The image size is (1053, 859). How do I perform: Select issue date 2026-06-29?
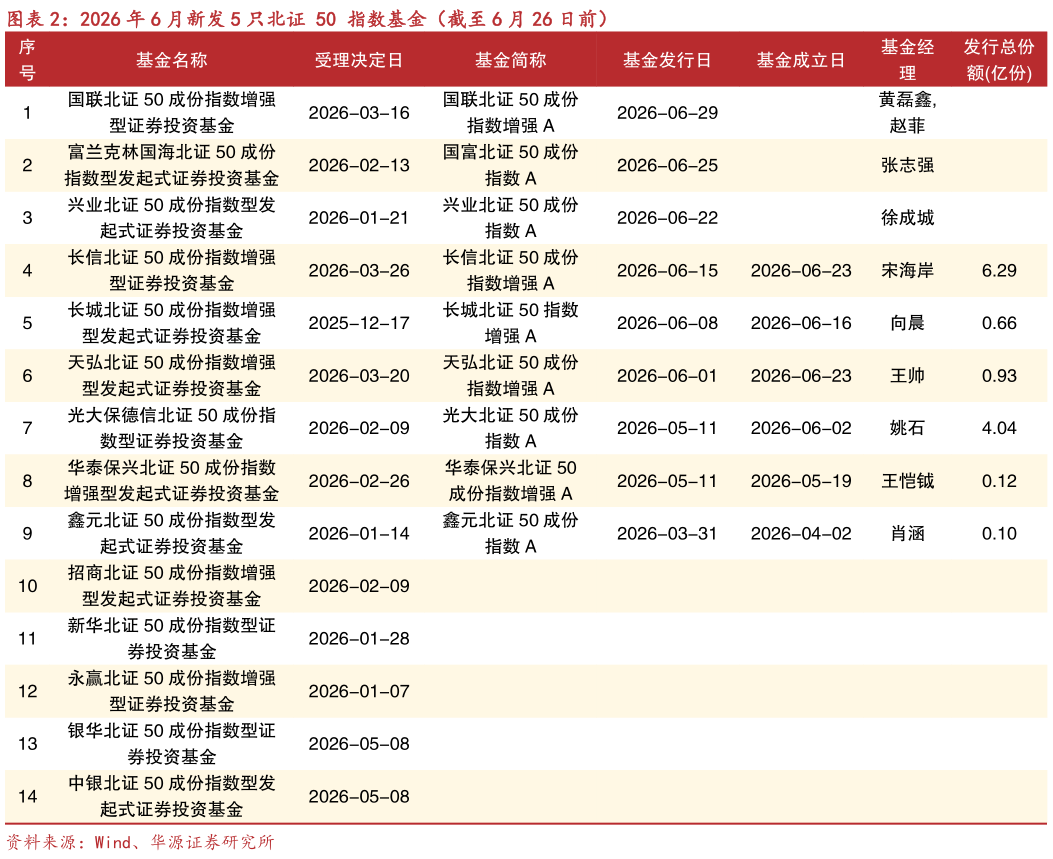click(x=667, y=113)
